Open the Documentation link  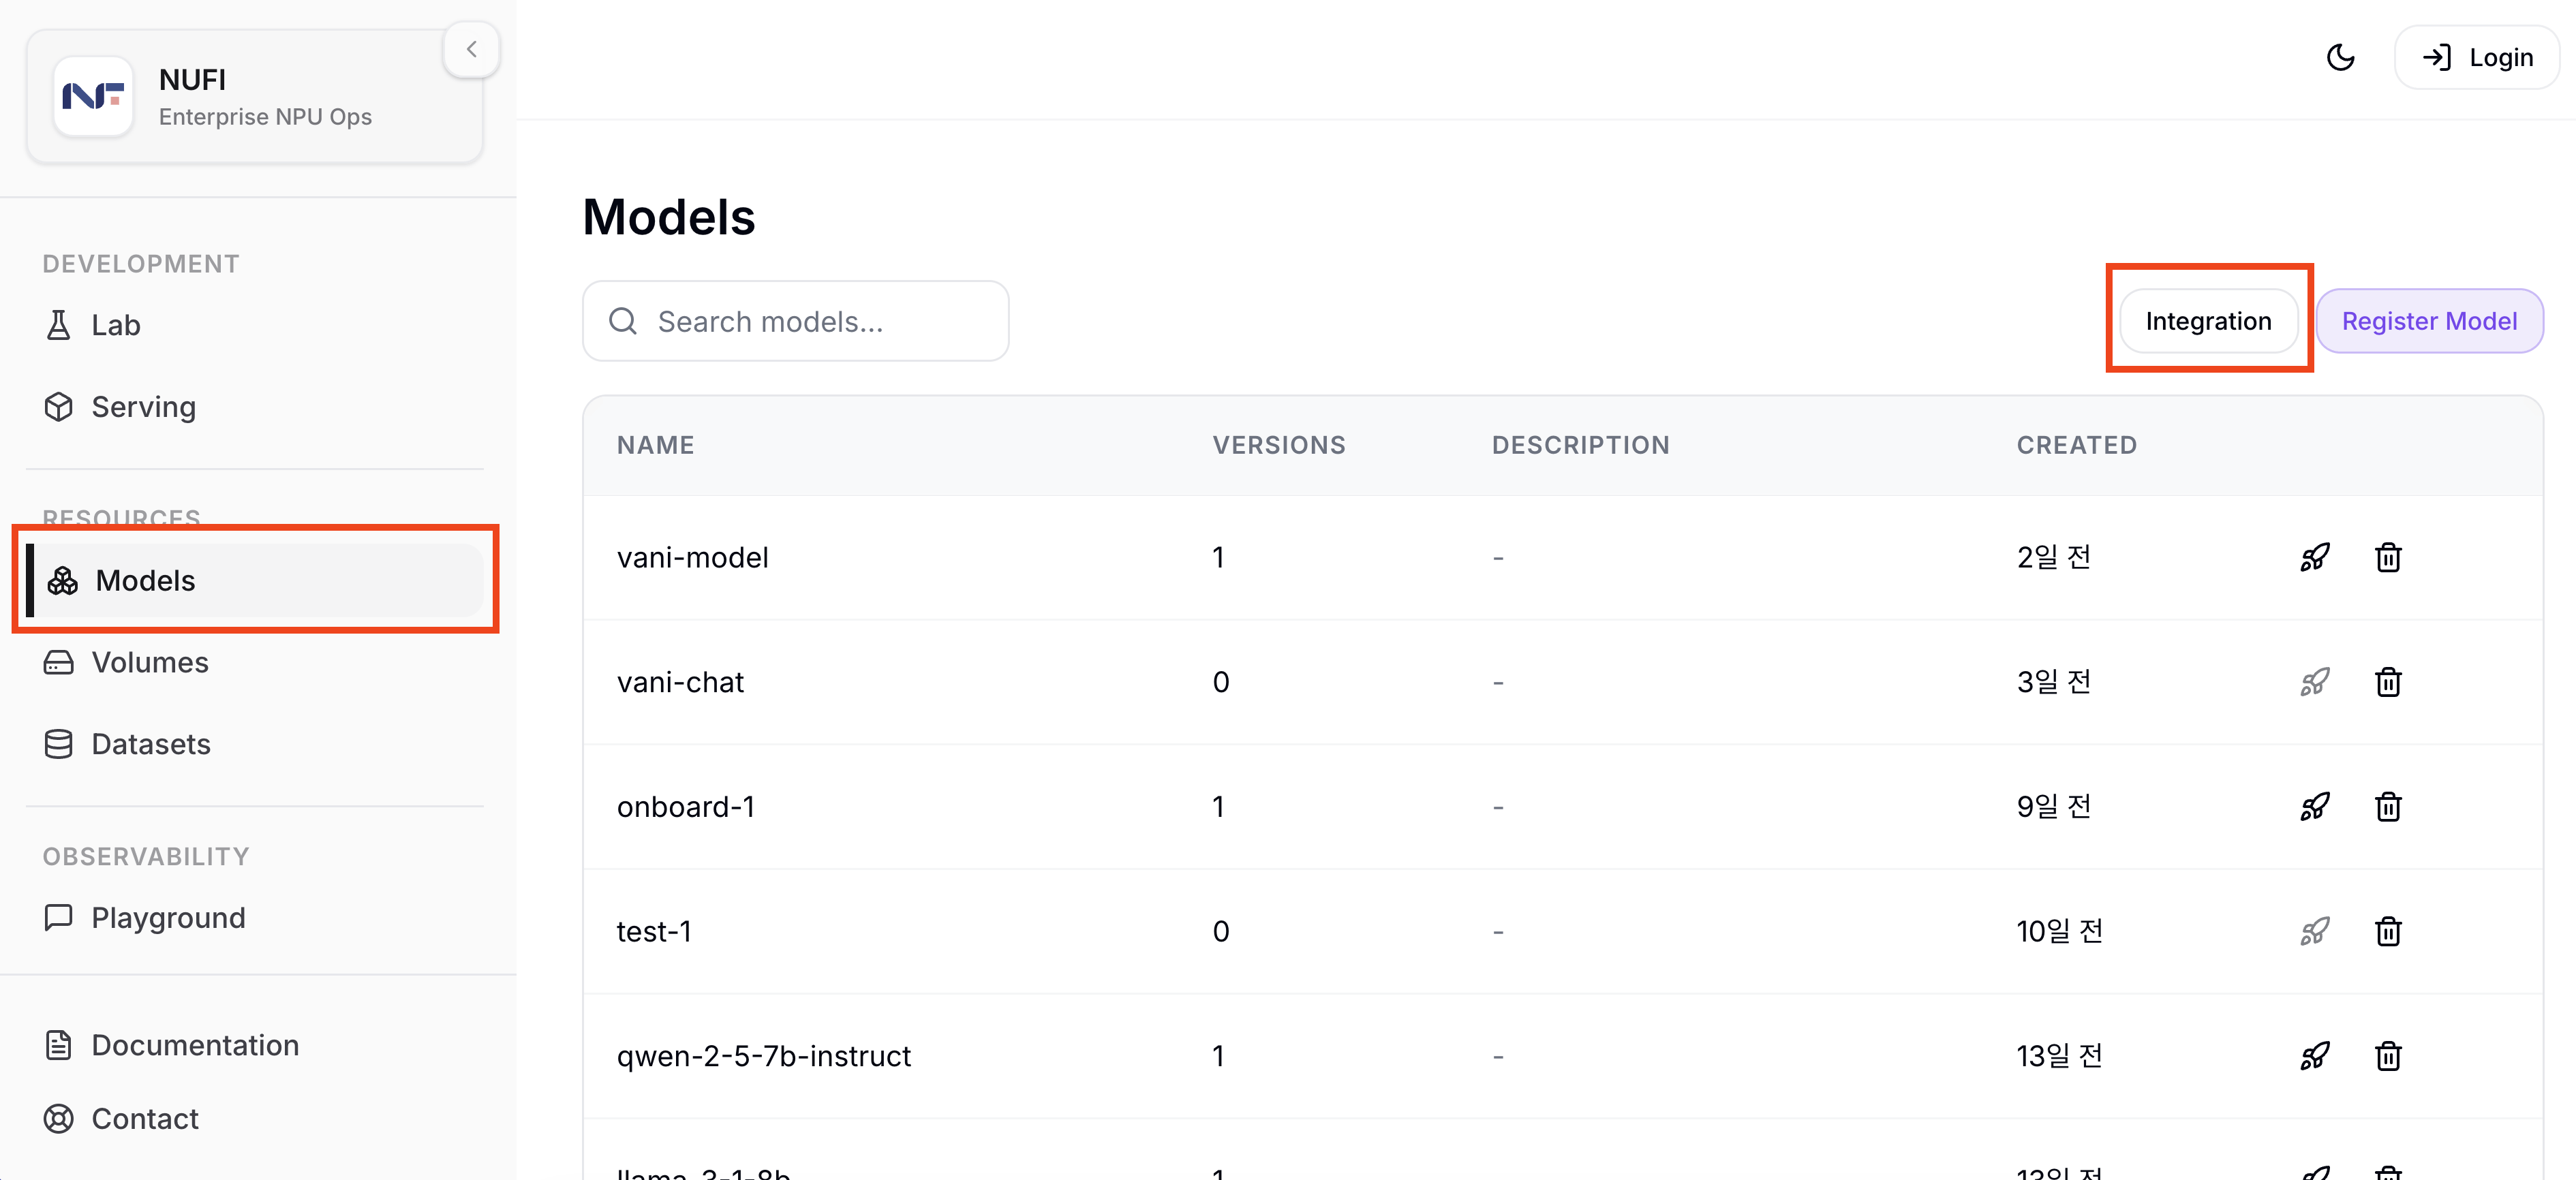point(255,1045)
